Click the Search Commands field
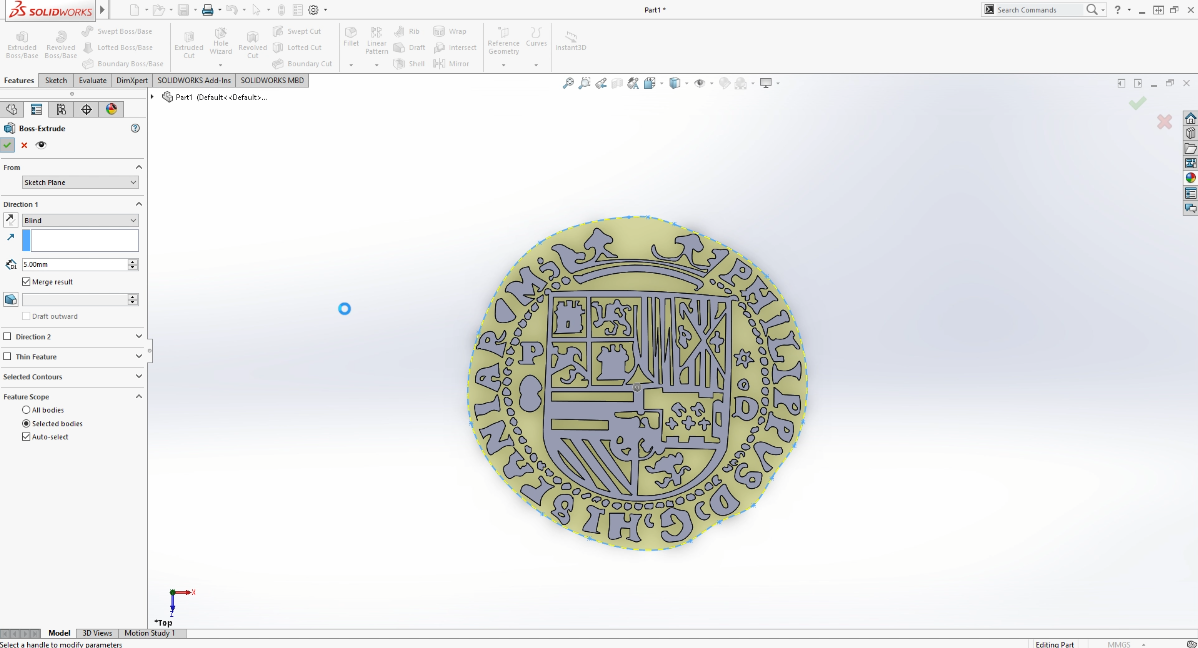The height and width of the screenshot is (648, 1198). tap(1038, 10)
